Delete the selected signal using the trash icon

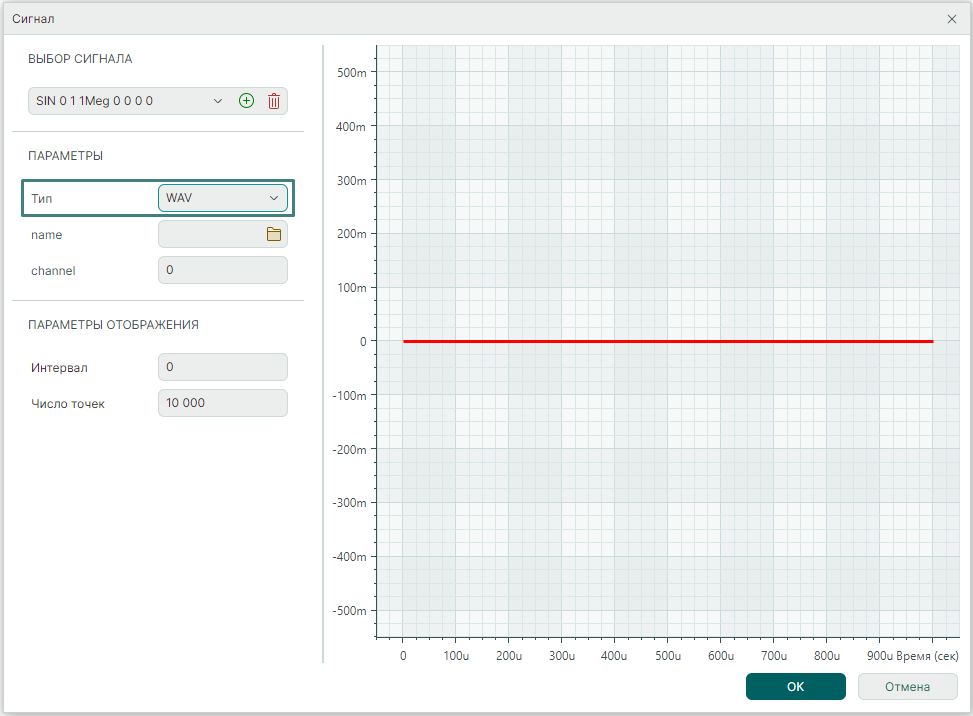(274, 101)
